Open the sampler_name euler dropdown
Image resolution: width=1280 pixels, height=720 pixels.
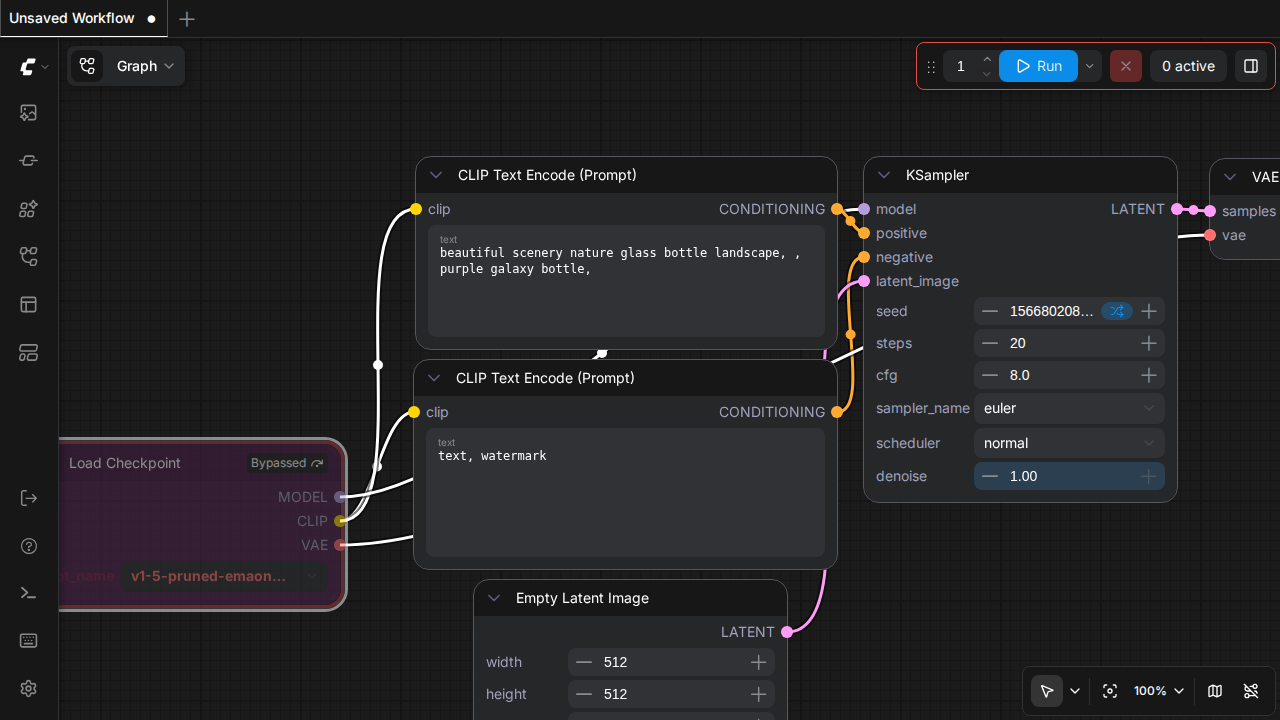point(1068,408)
